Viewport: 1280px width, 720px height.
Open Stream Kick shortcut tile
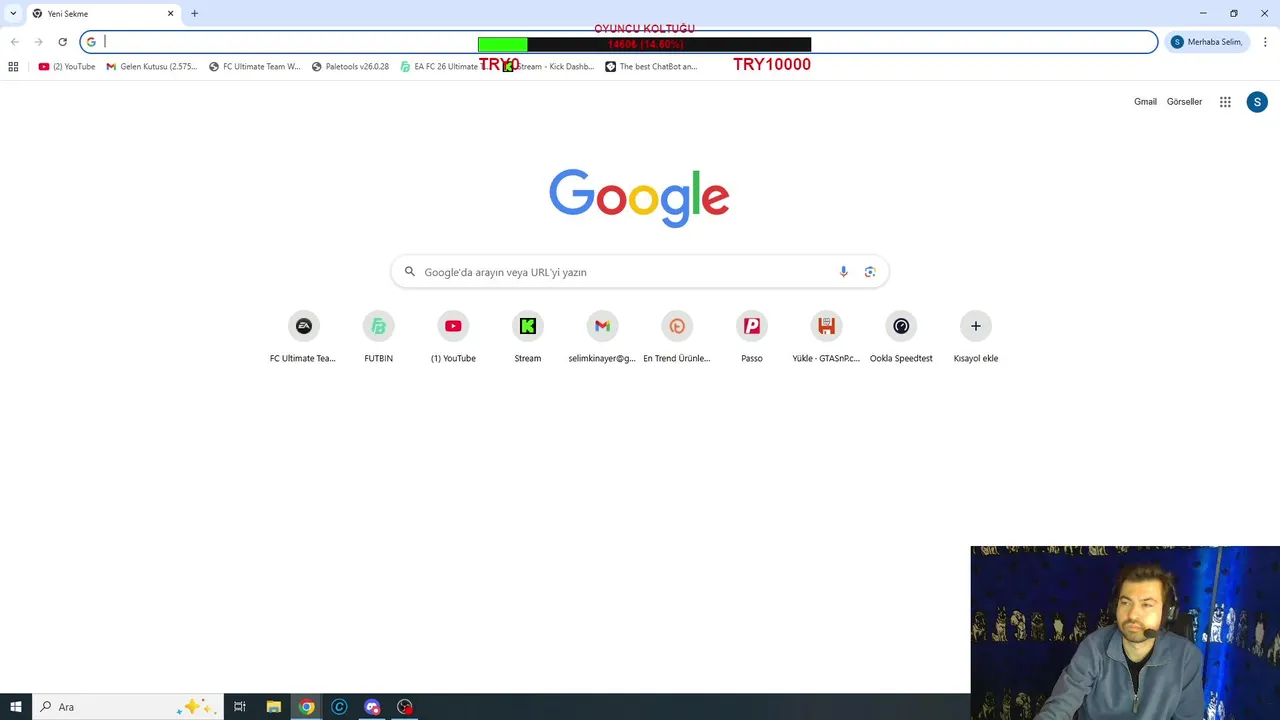pos(527,337)
